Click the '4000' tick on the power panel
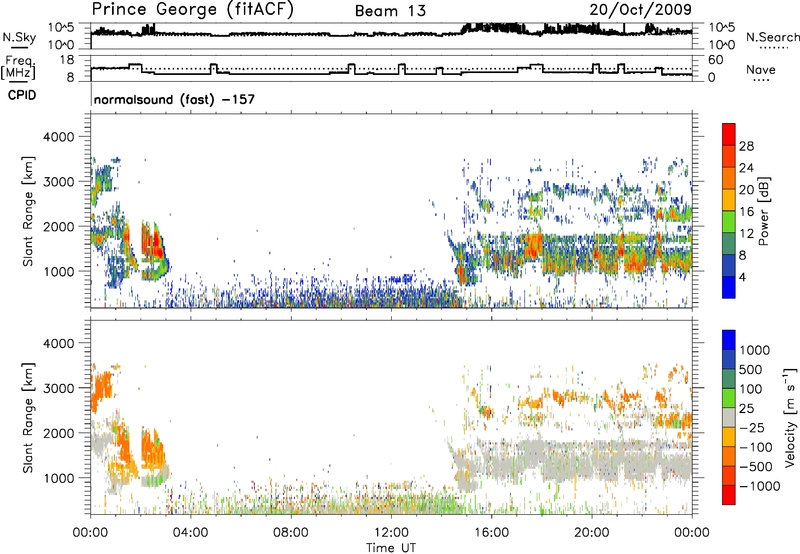Image resolution: width=800 pixels, height=554 pixels. (59, 137)
